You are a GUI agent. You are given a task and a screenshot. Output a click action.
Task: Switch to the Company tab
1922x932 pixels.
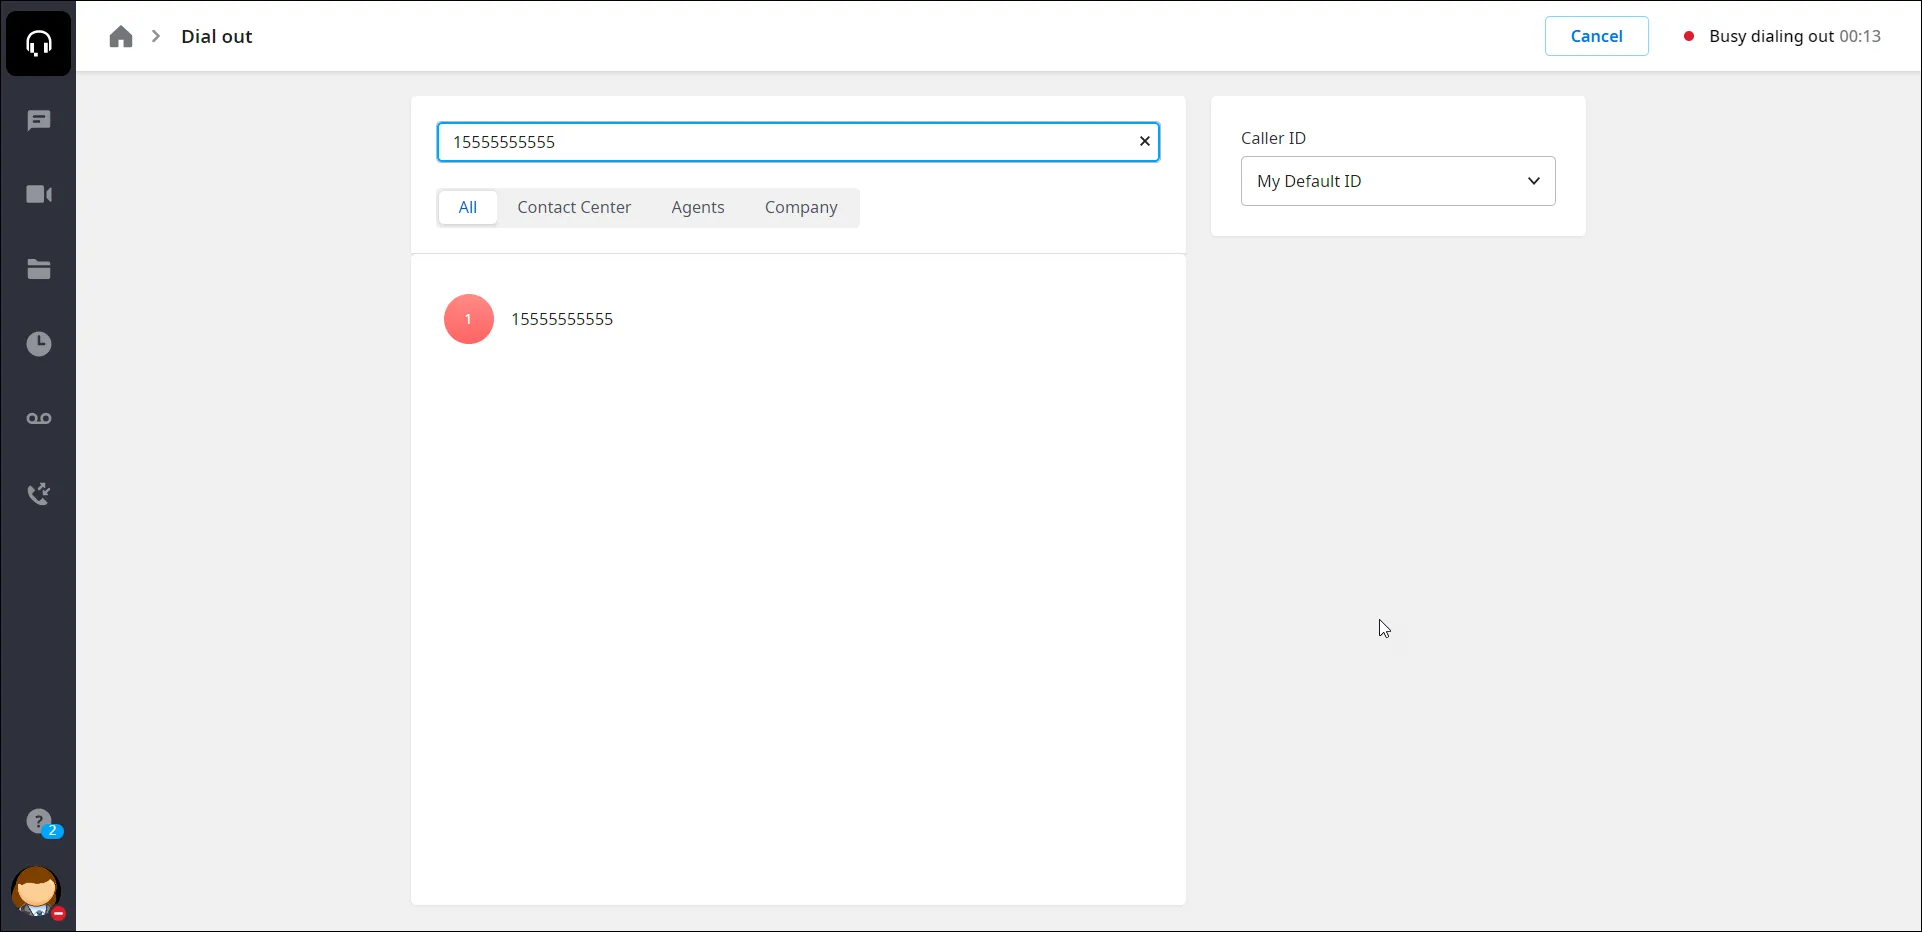(801, 207)
